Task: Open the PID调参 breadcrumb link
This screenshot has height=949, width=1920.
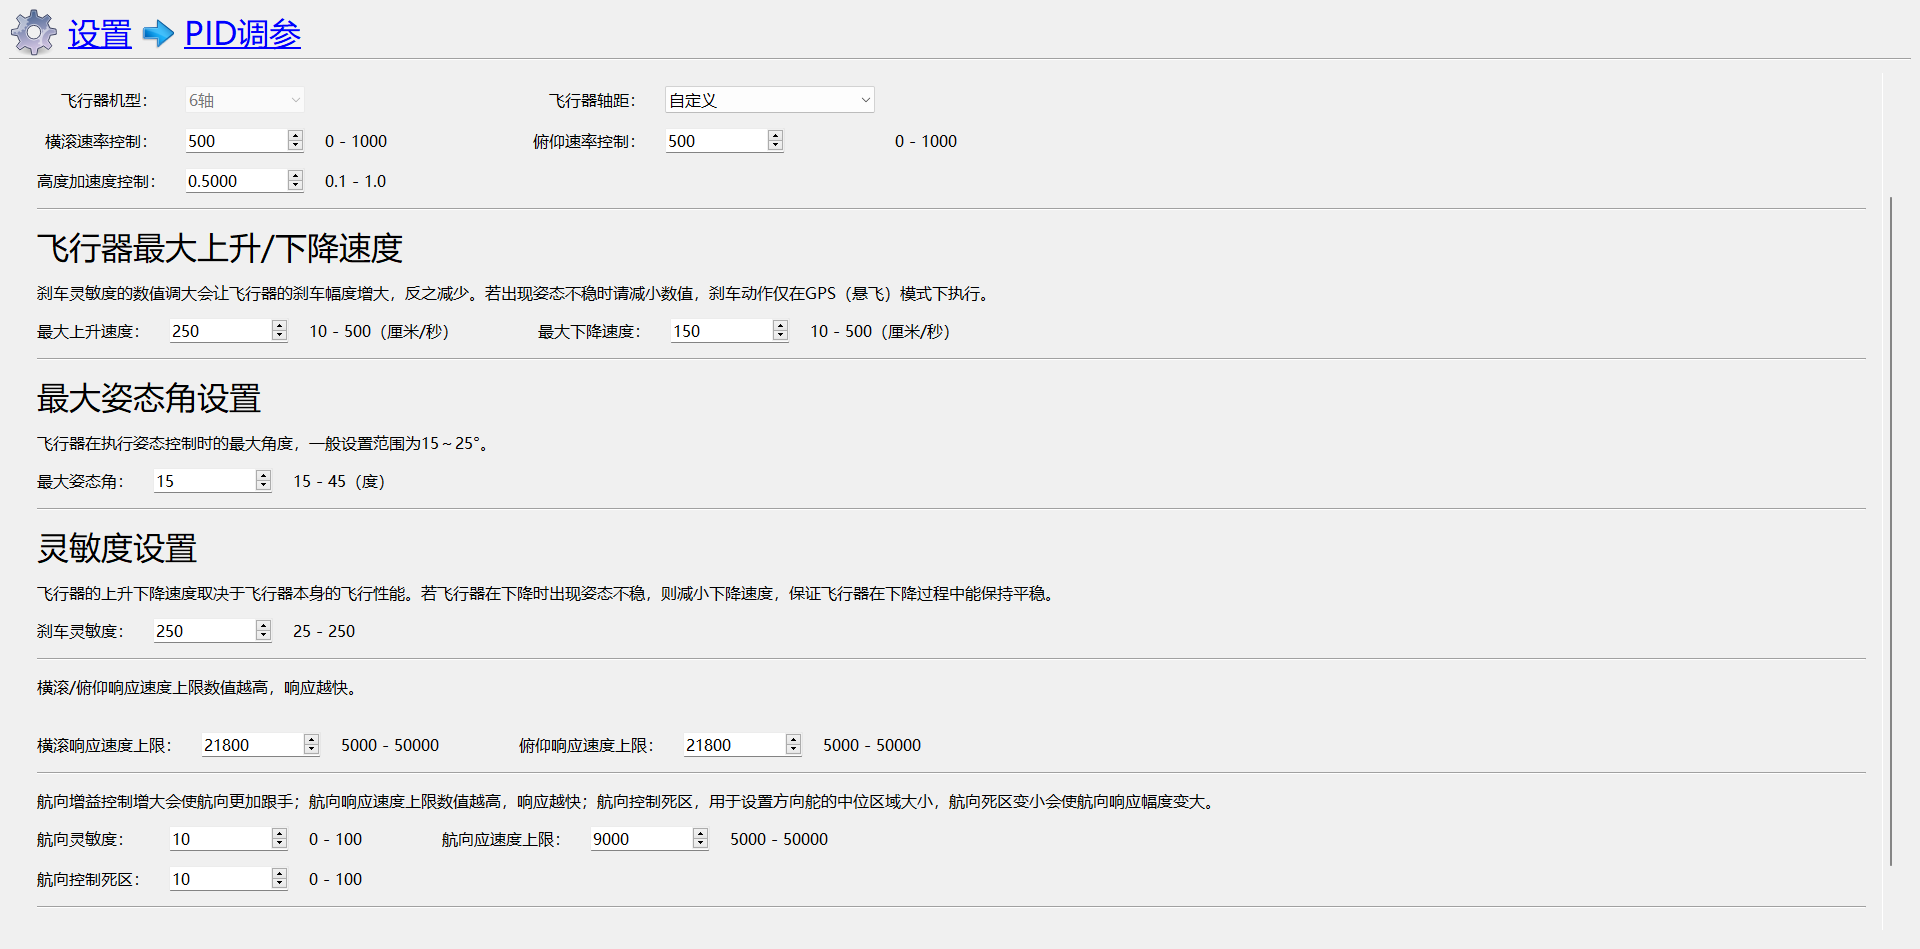Action: [x=243, y=34]
